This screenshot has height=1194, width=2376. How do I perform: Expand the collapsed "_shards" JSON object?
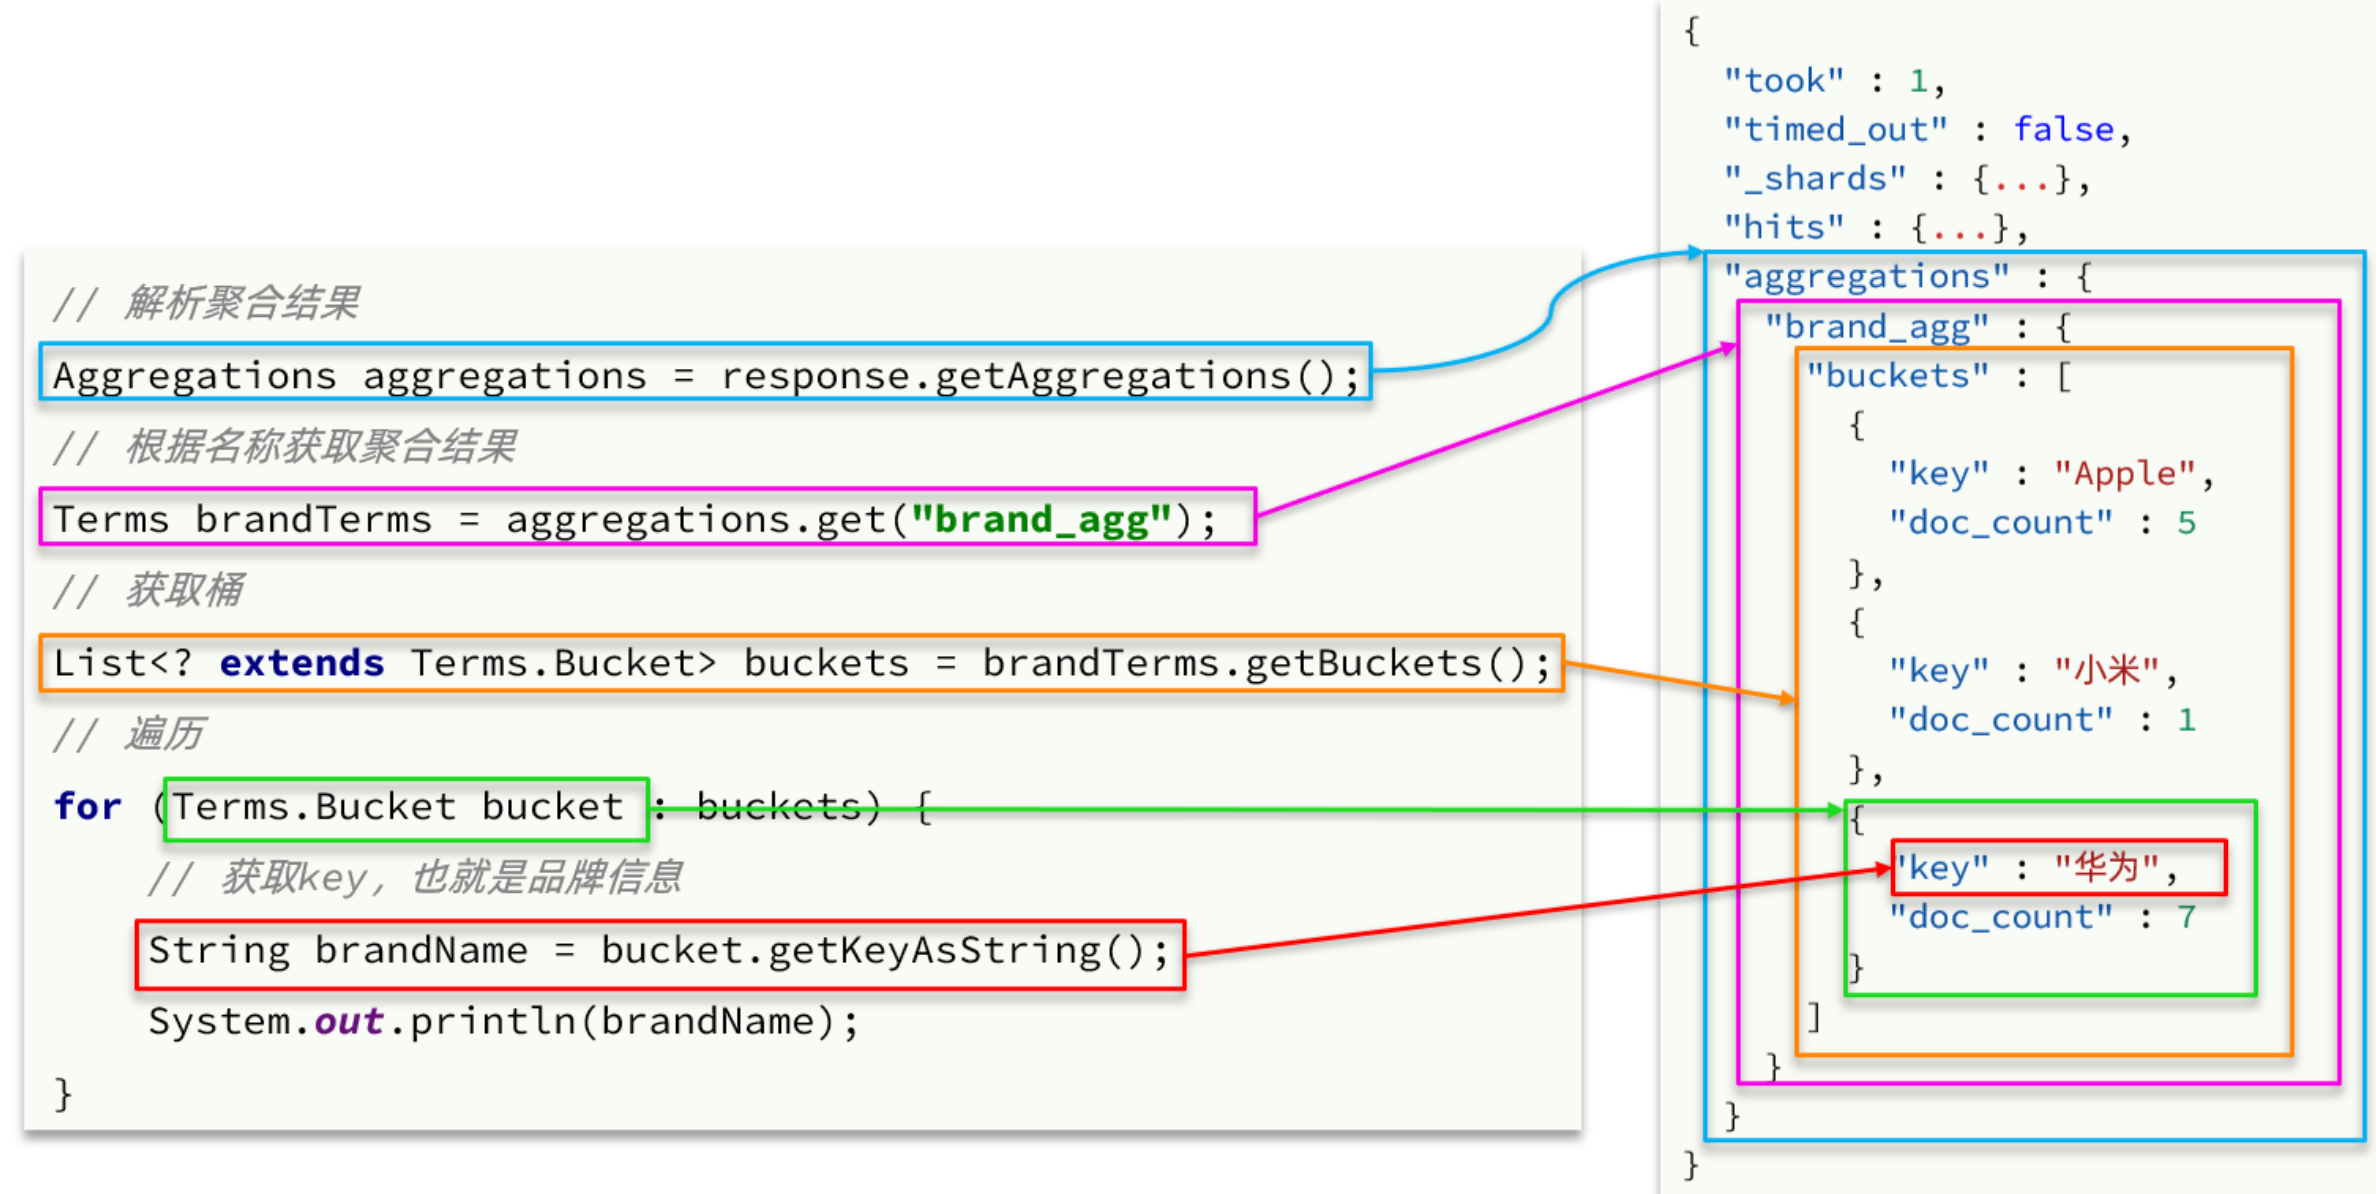pyautogui.click(x=2021, y=179)
